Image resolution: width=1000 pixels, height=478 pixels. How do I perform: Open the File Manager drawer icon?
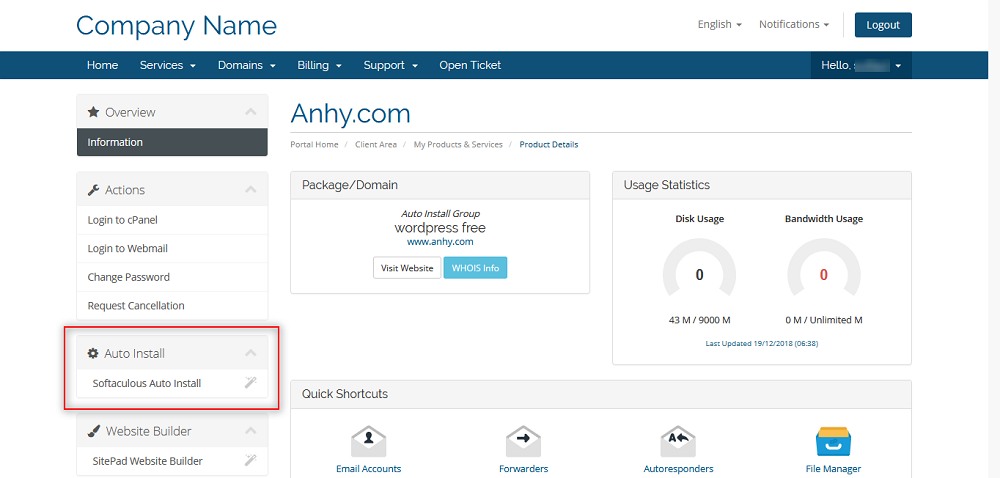833,442
